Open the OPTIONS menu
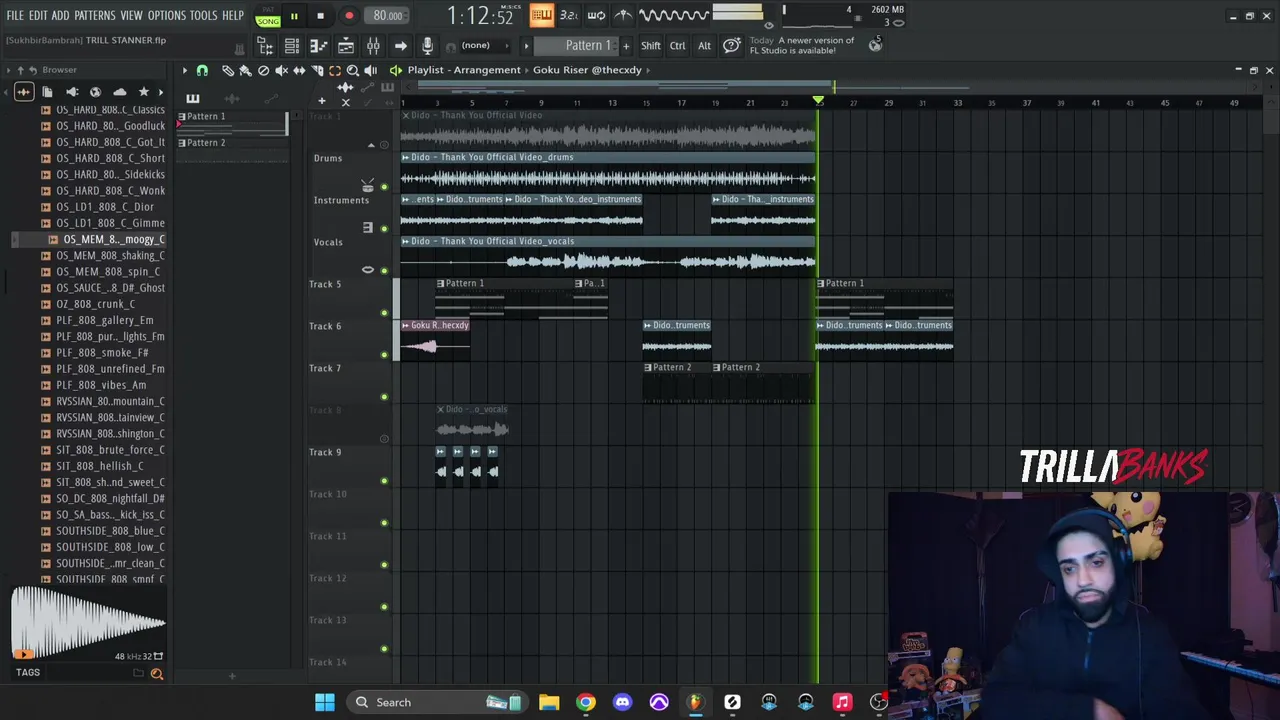Viewport: 1280px width, 720px height. pyautogui.click(x=166, y=16)
